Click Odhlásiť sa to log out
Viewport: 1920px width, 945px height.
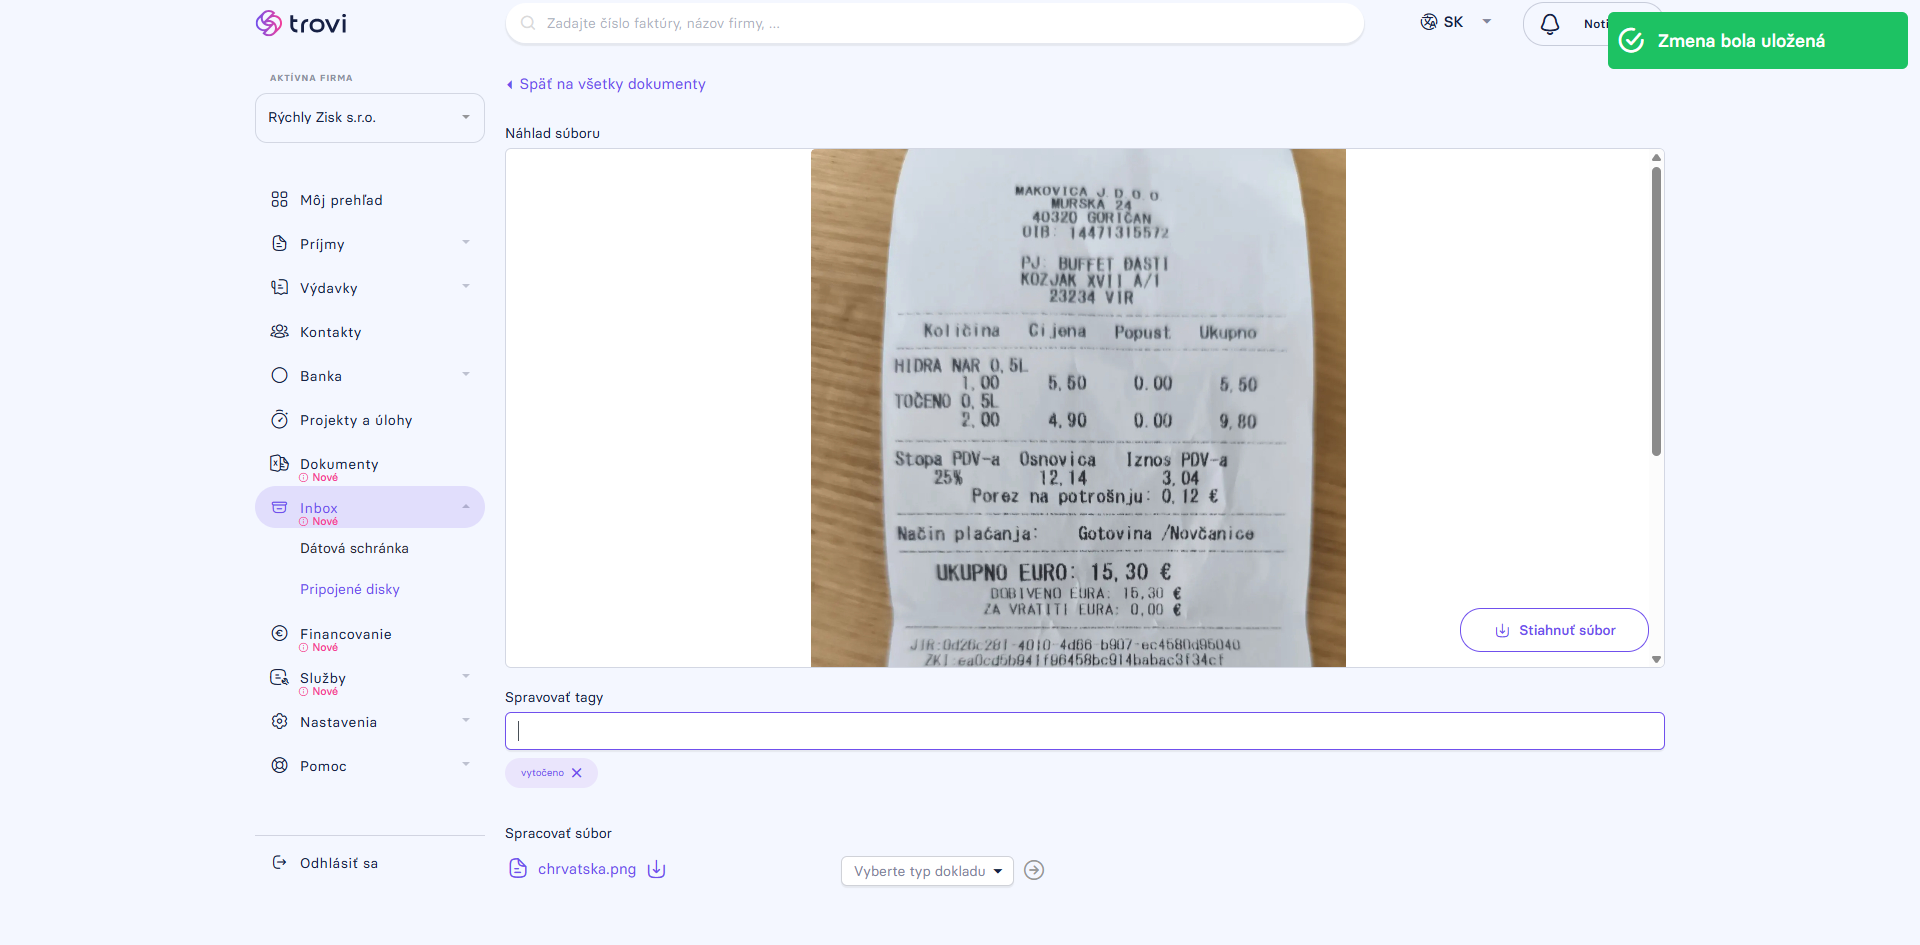(x=339, y=863)
